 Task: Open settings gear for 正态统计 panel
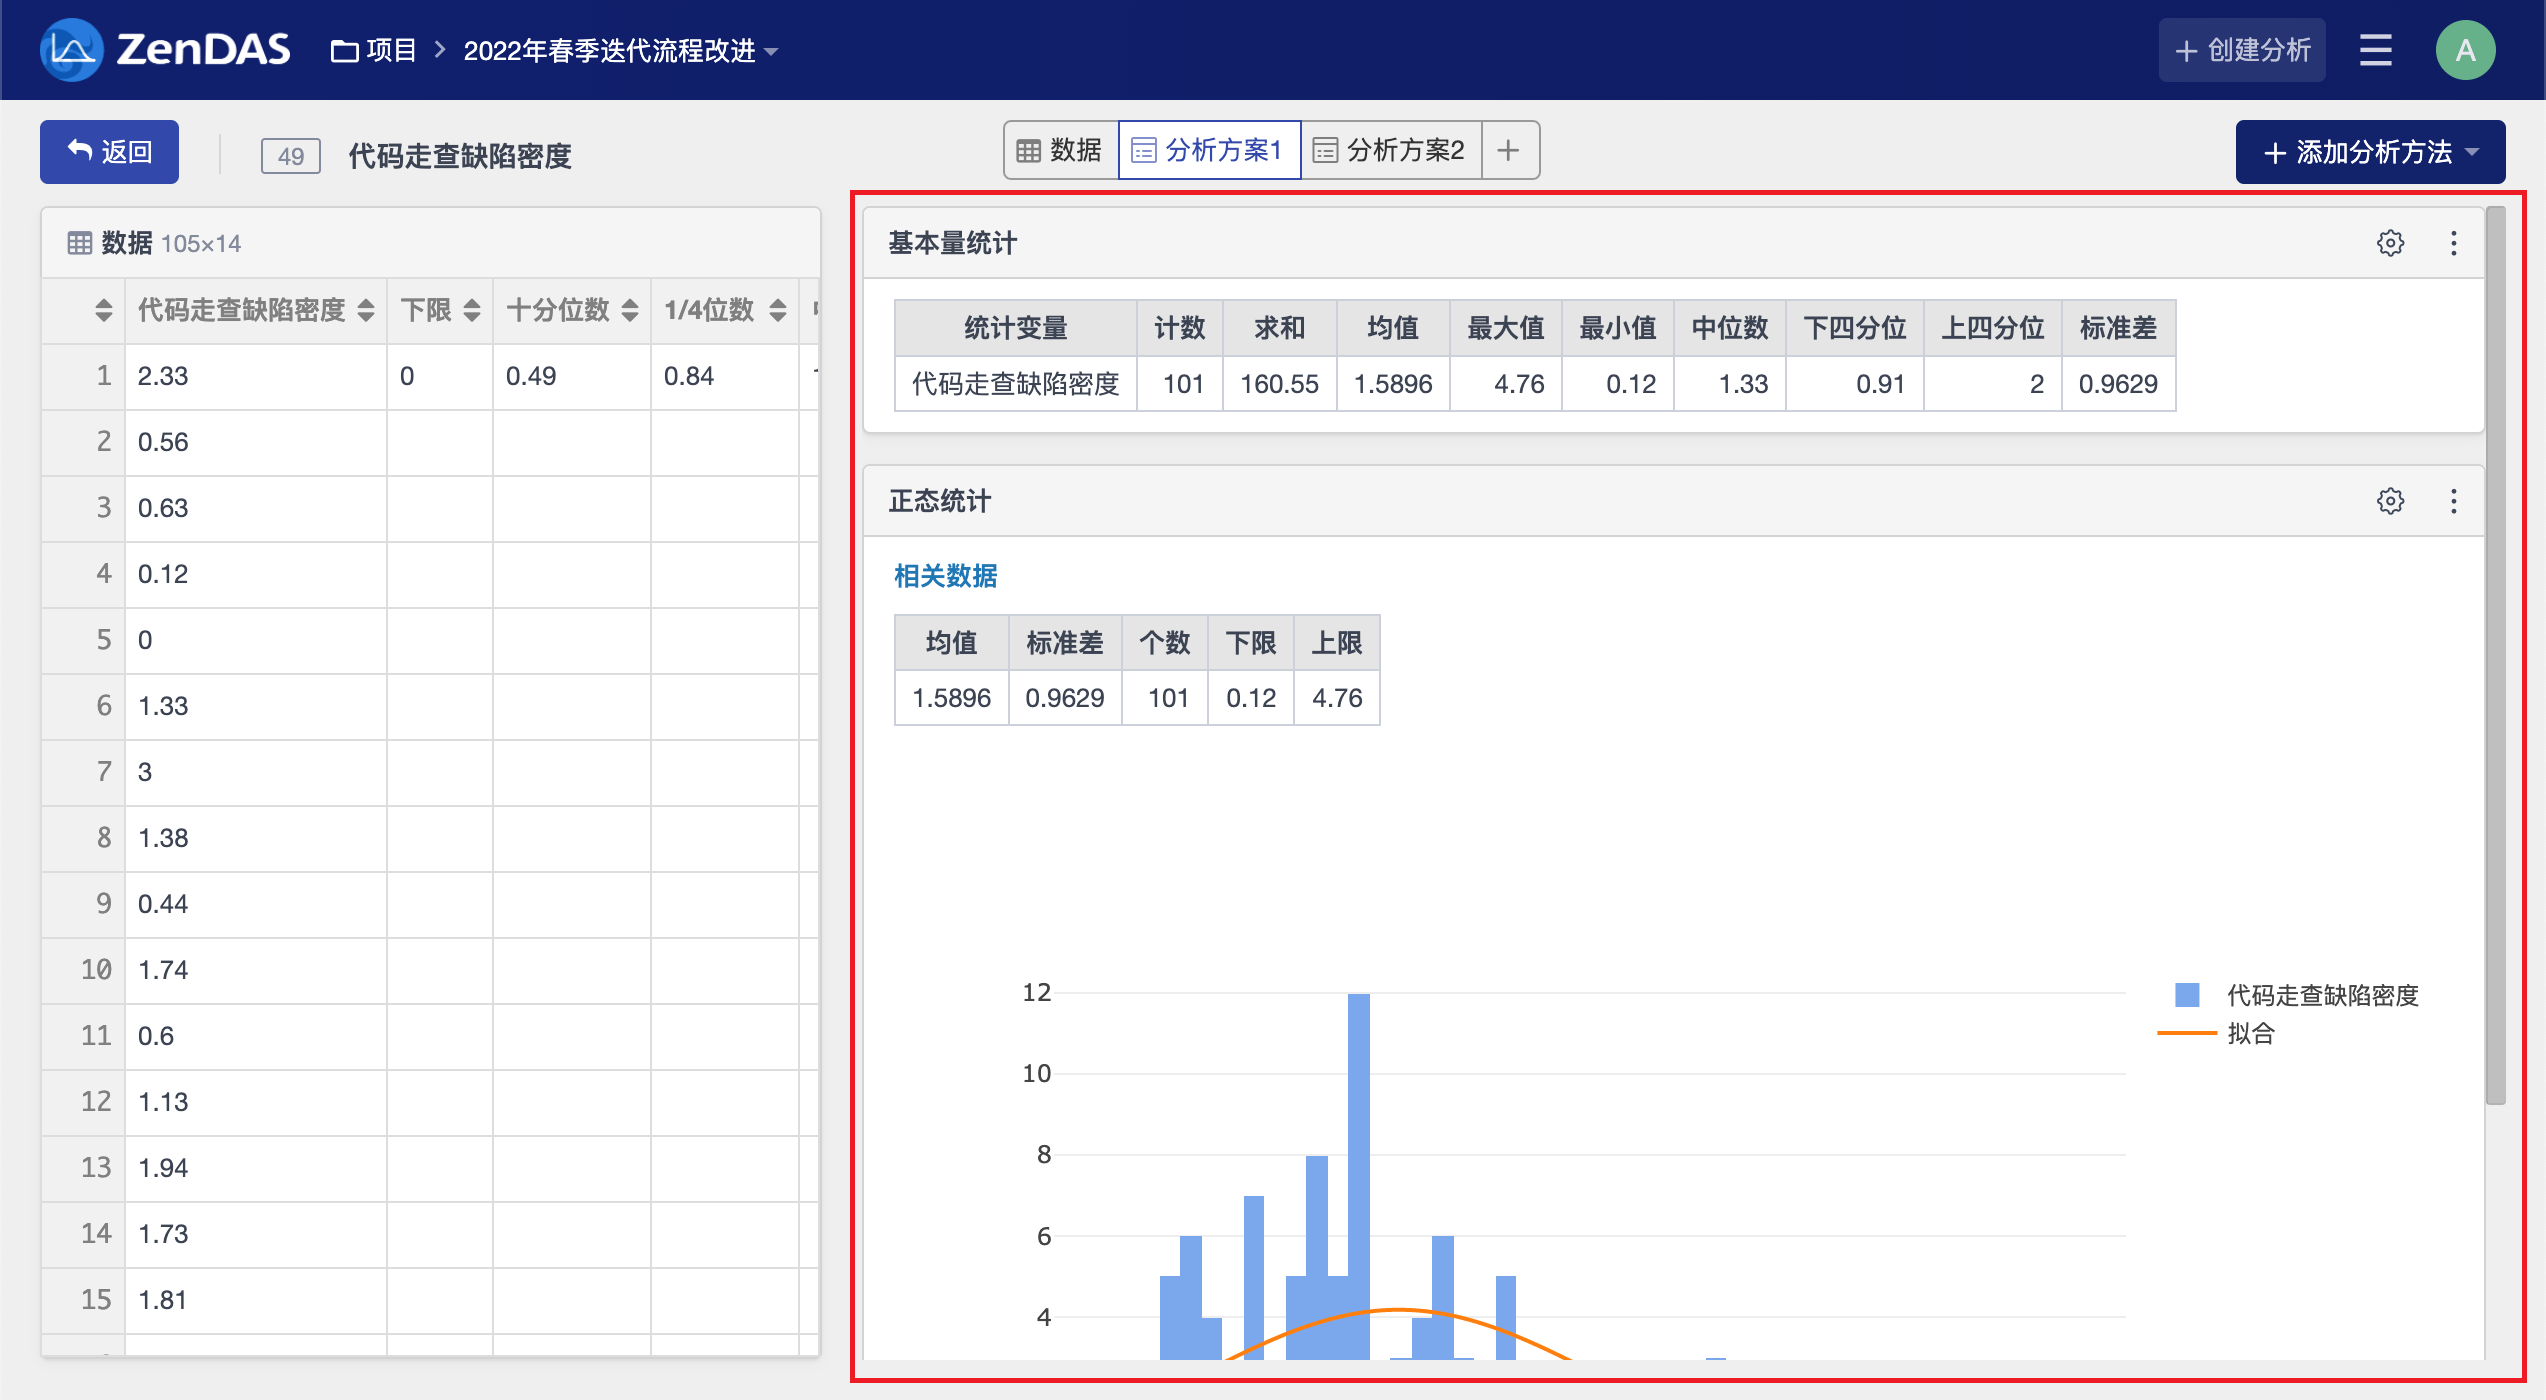click(x=2390, y=501)
